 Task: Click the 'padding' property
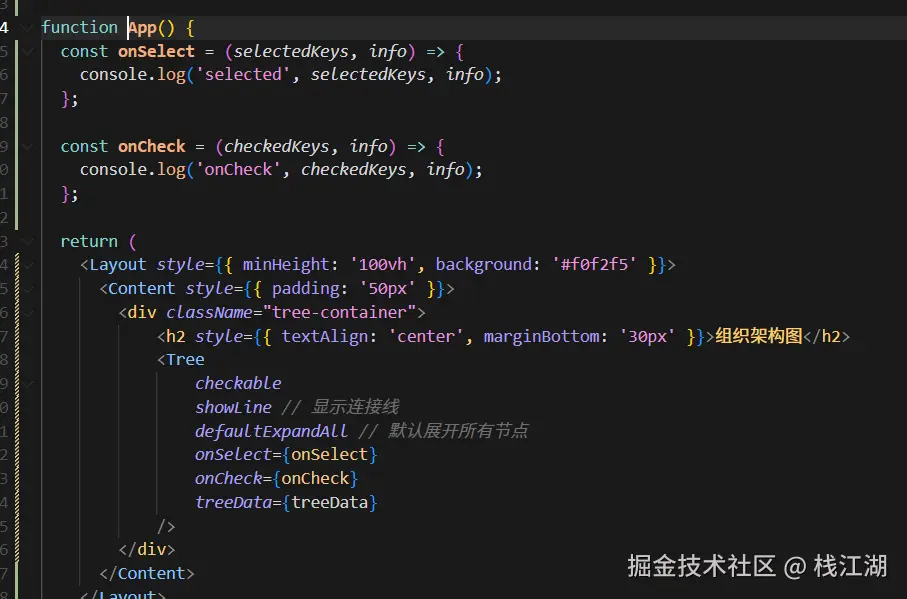pyautogui.click(x=305, y=289)
